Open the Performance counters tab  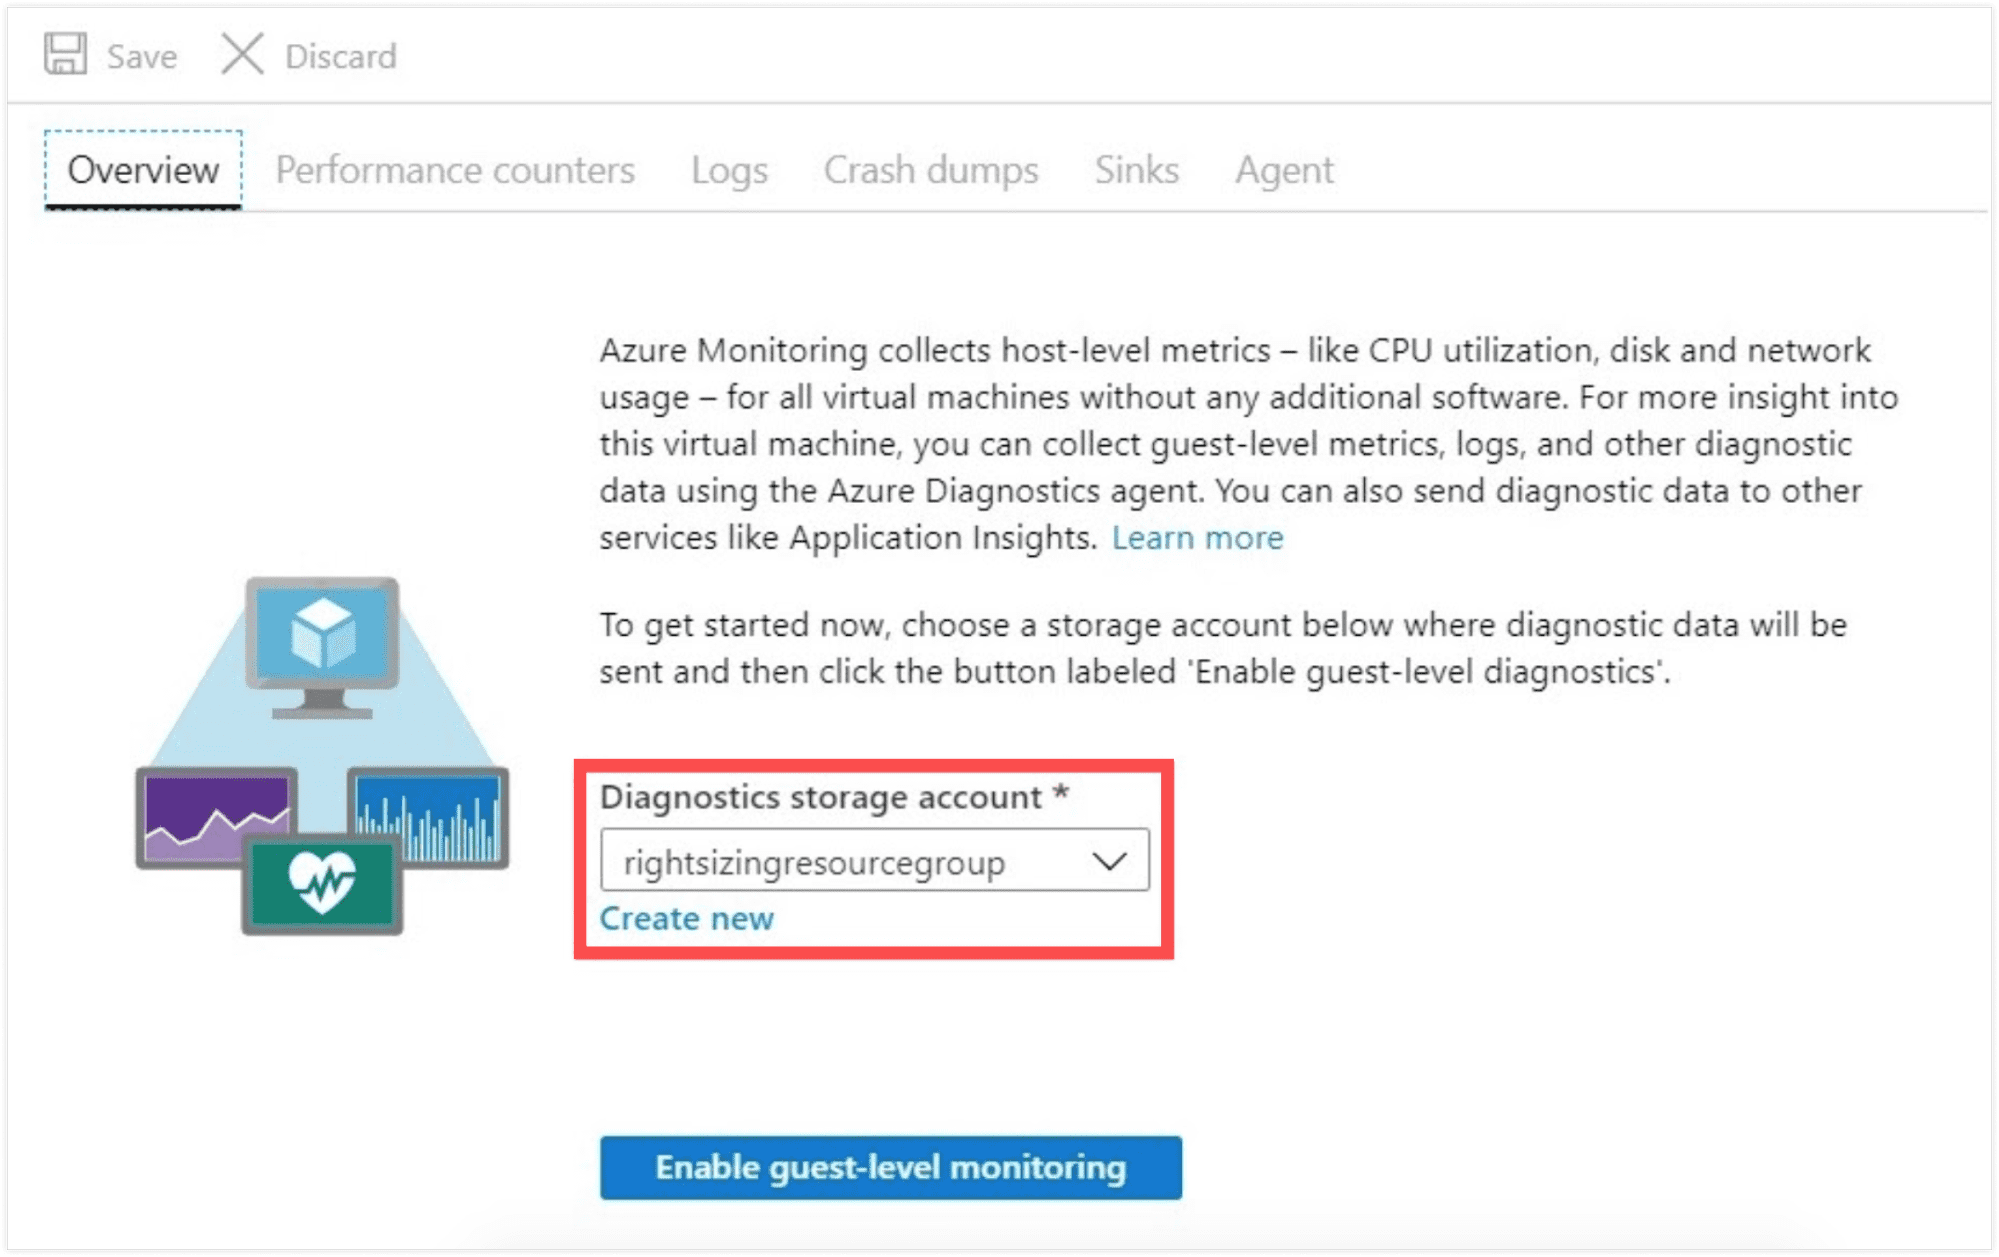455,170
